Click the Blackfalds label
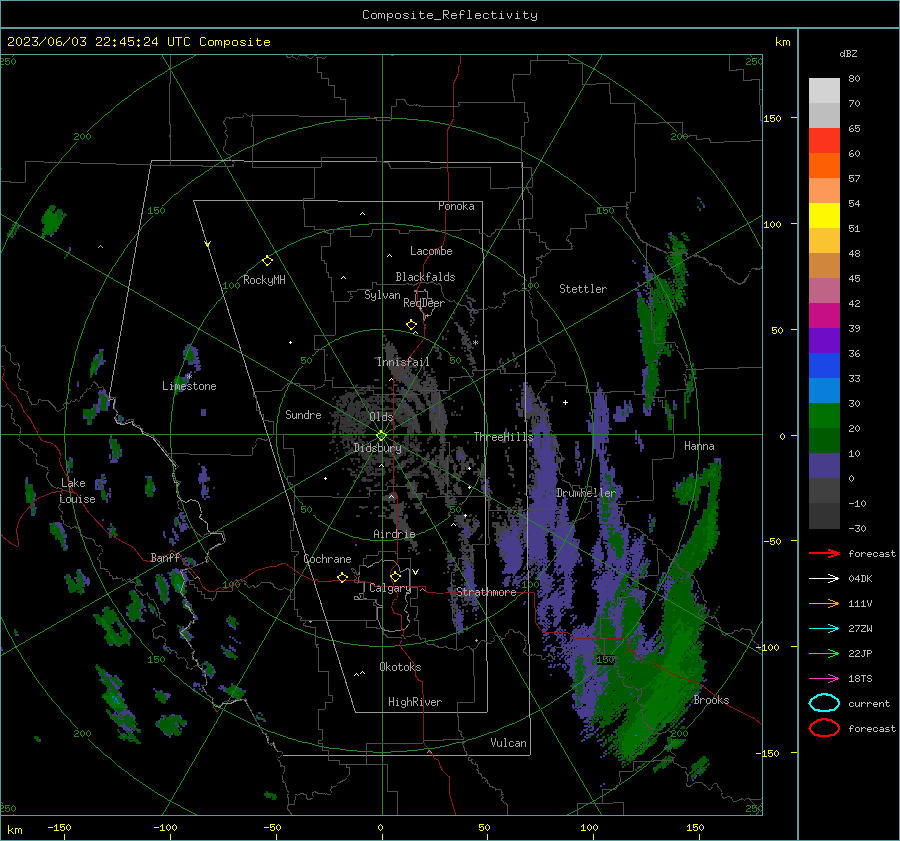This screenshot has width=900, height=841. click(425, 277)
